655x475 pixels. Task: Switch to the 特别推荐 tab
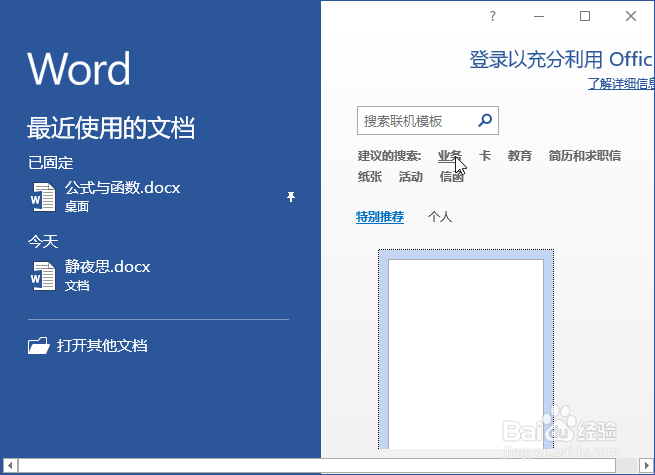380,217
